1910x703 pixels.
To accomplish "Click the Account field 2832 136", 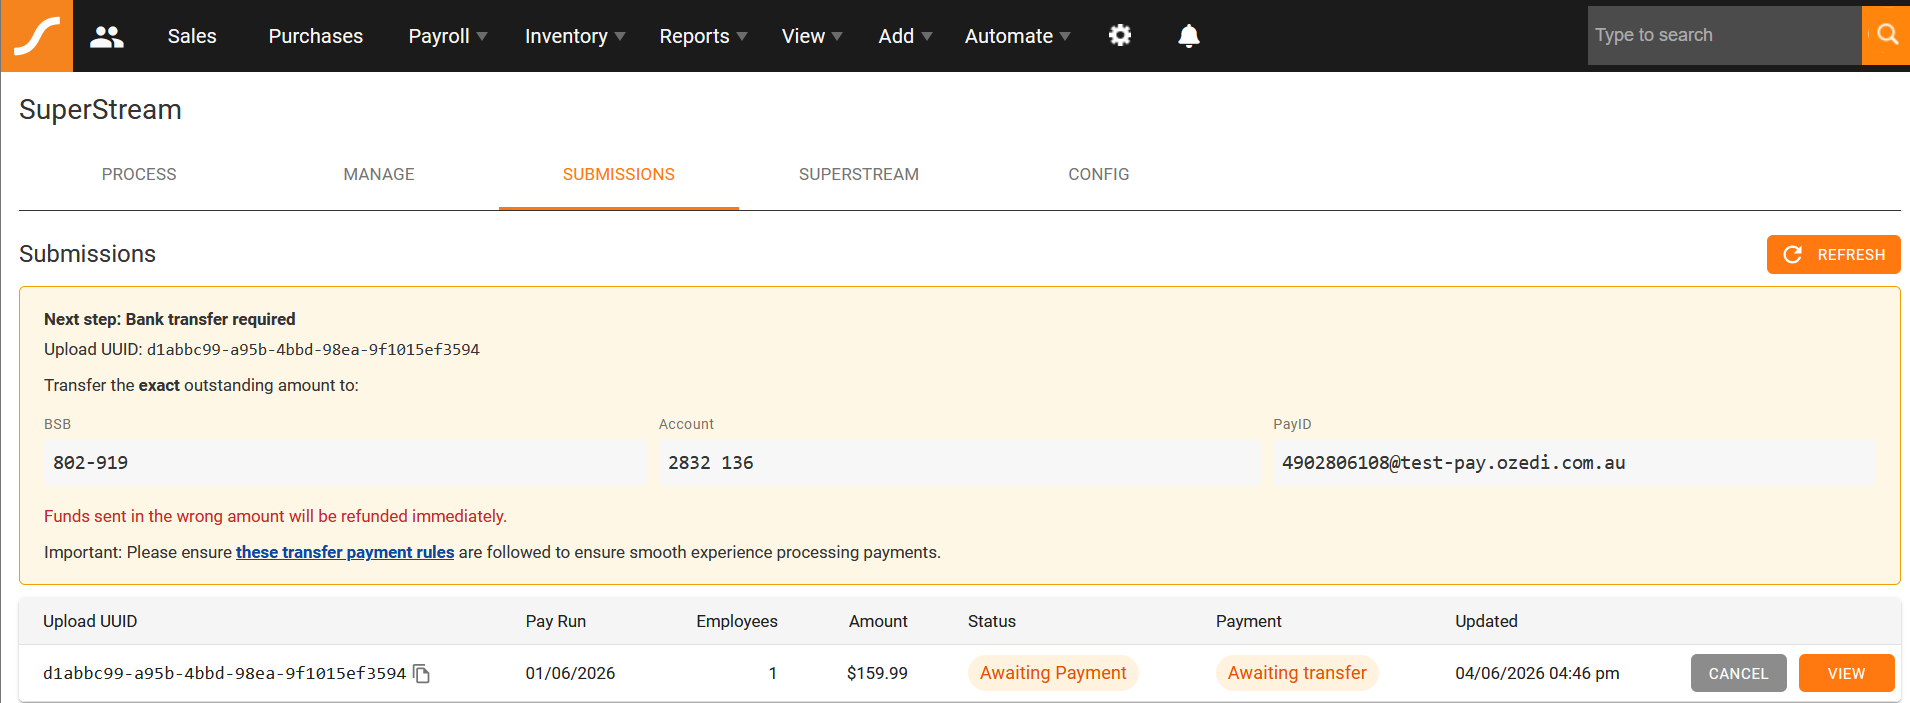I will pyautogui.click(x=959, y=463).
